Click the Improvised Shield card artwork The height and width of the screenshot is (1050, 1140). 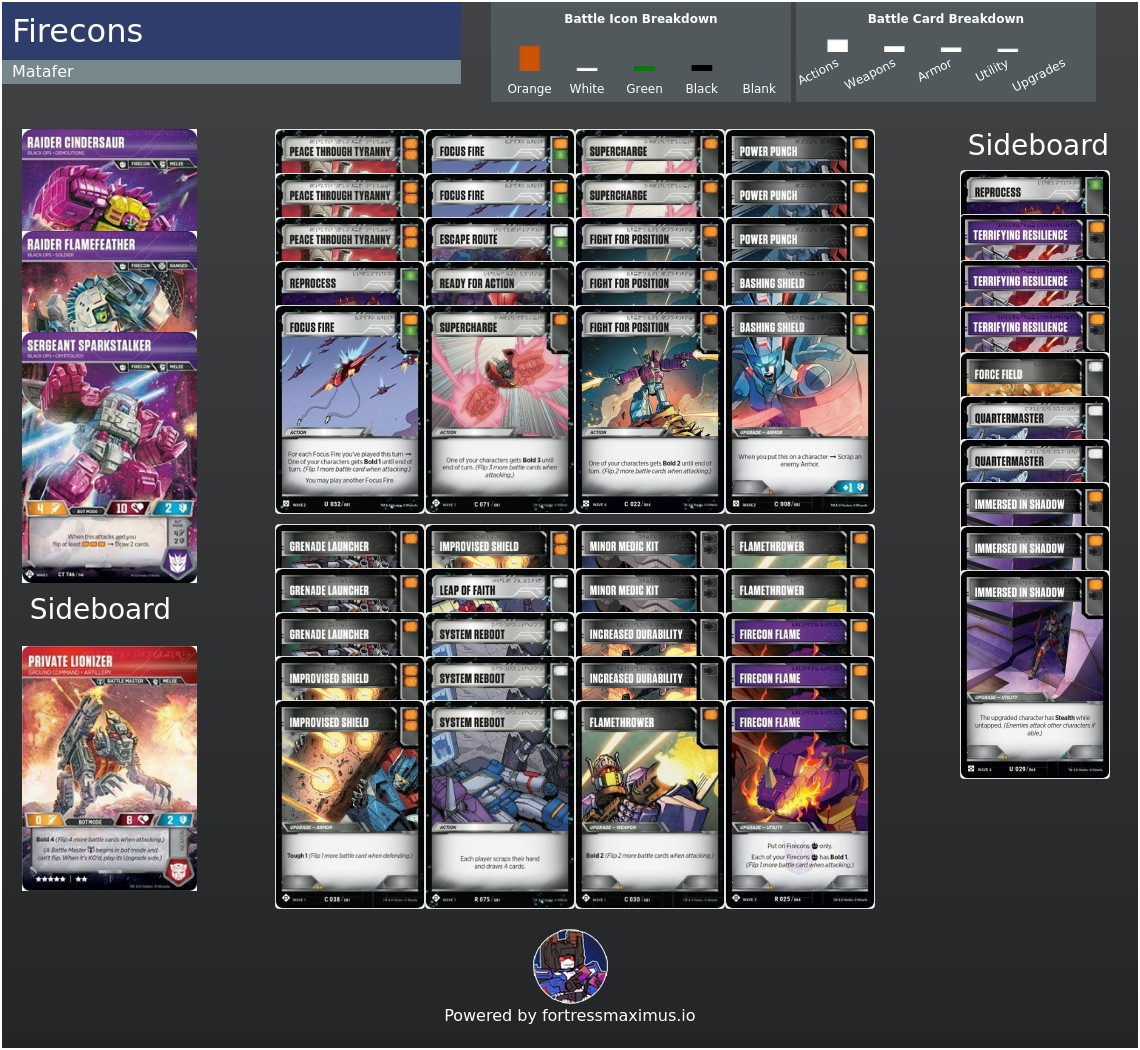tap(350, 779)
